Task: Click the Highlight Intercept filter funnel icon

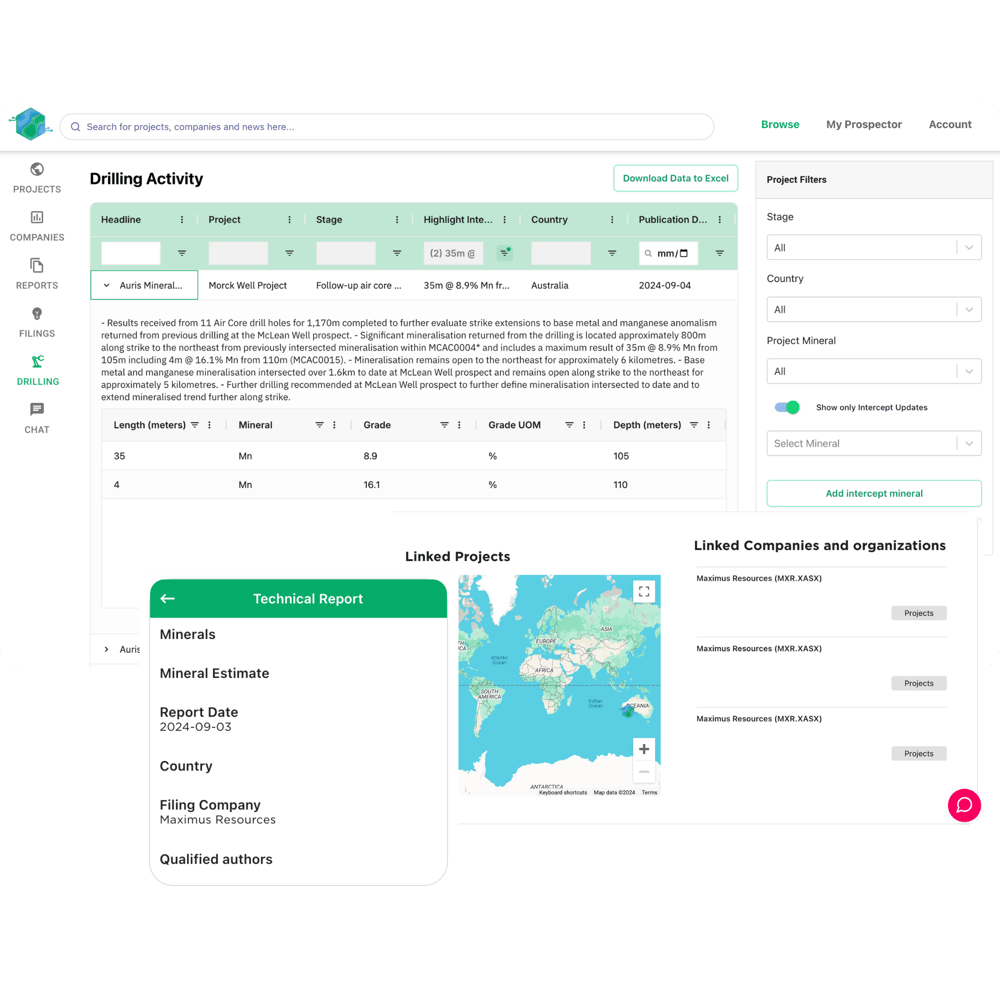Action: coord(504,253)
